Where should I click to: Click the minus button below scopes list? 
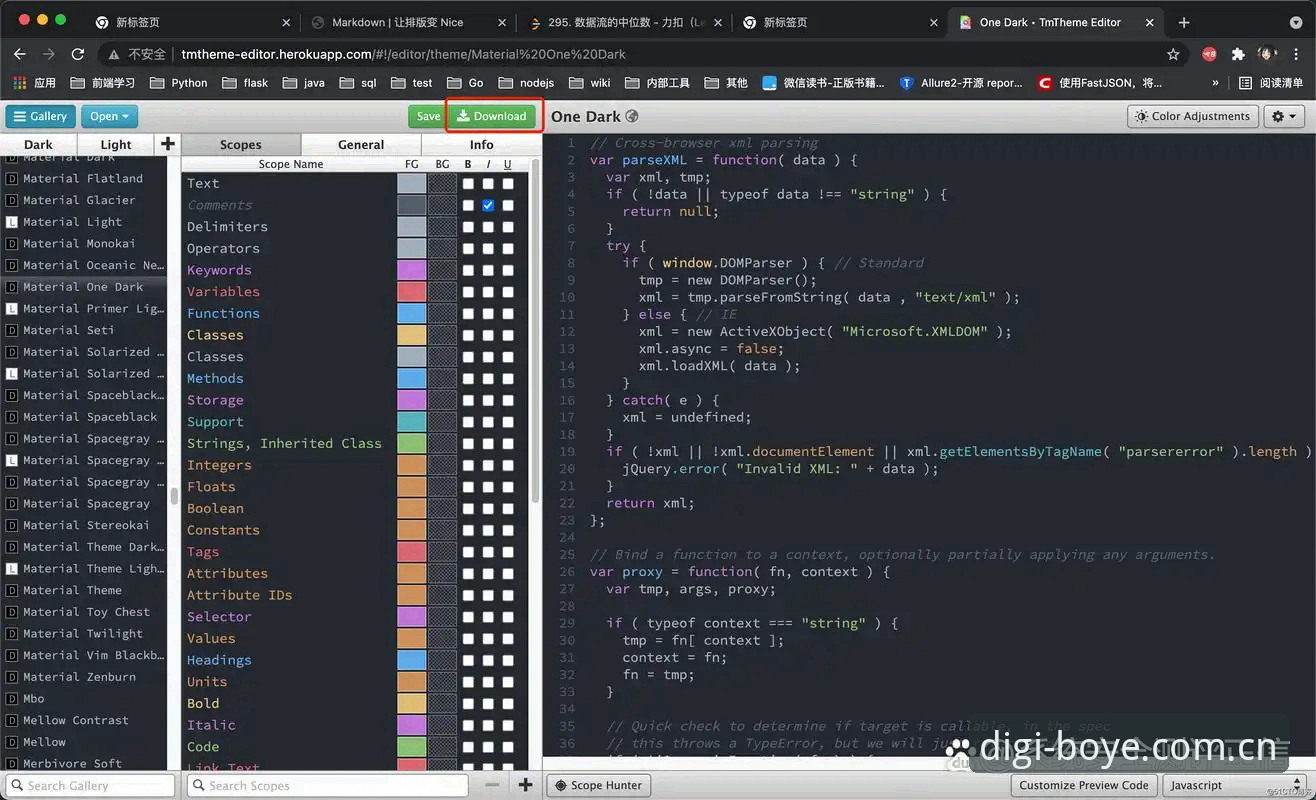click(490, 785)
